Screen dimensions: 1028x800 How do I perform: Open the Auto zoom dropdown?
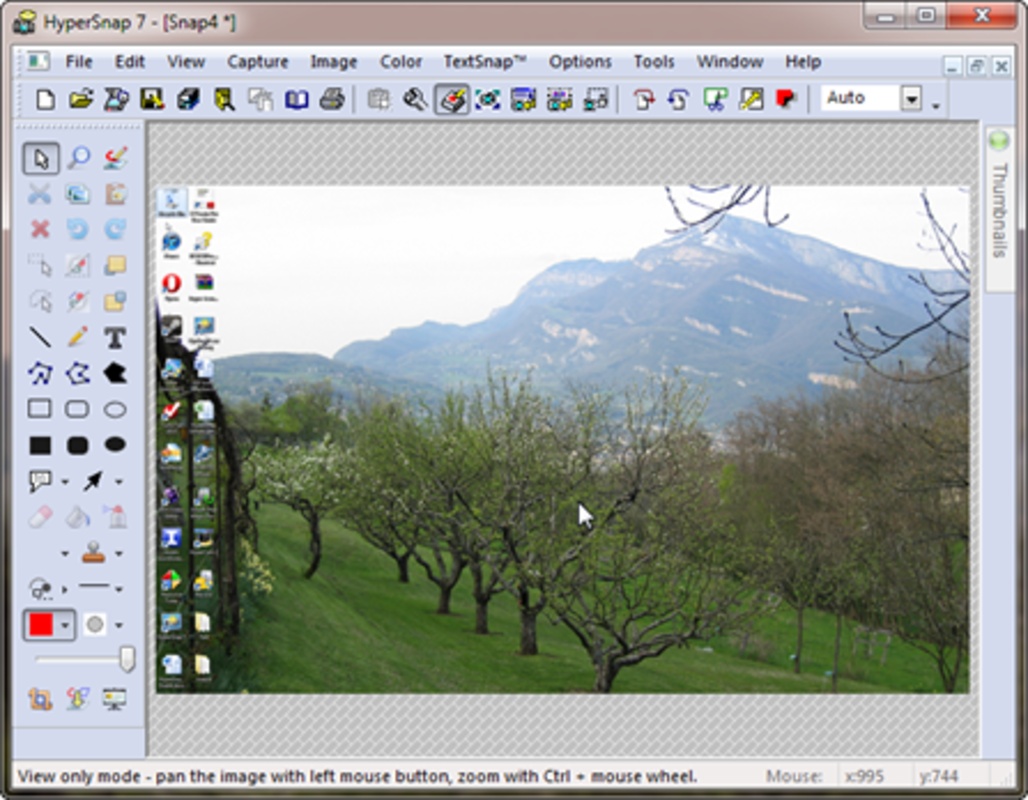coord(911,98)
